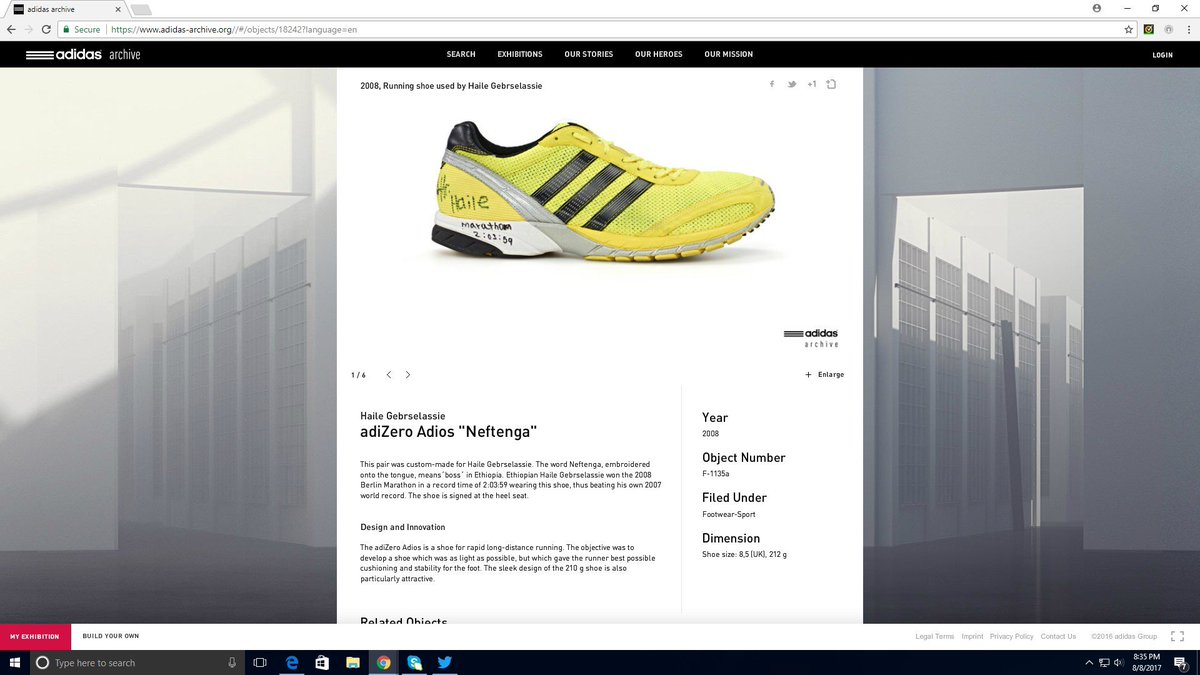Open the Windows Start menu
This screenshot has height=675, width=1200.
tap(15, 662)
